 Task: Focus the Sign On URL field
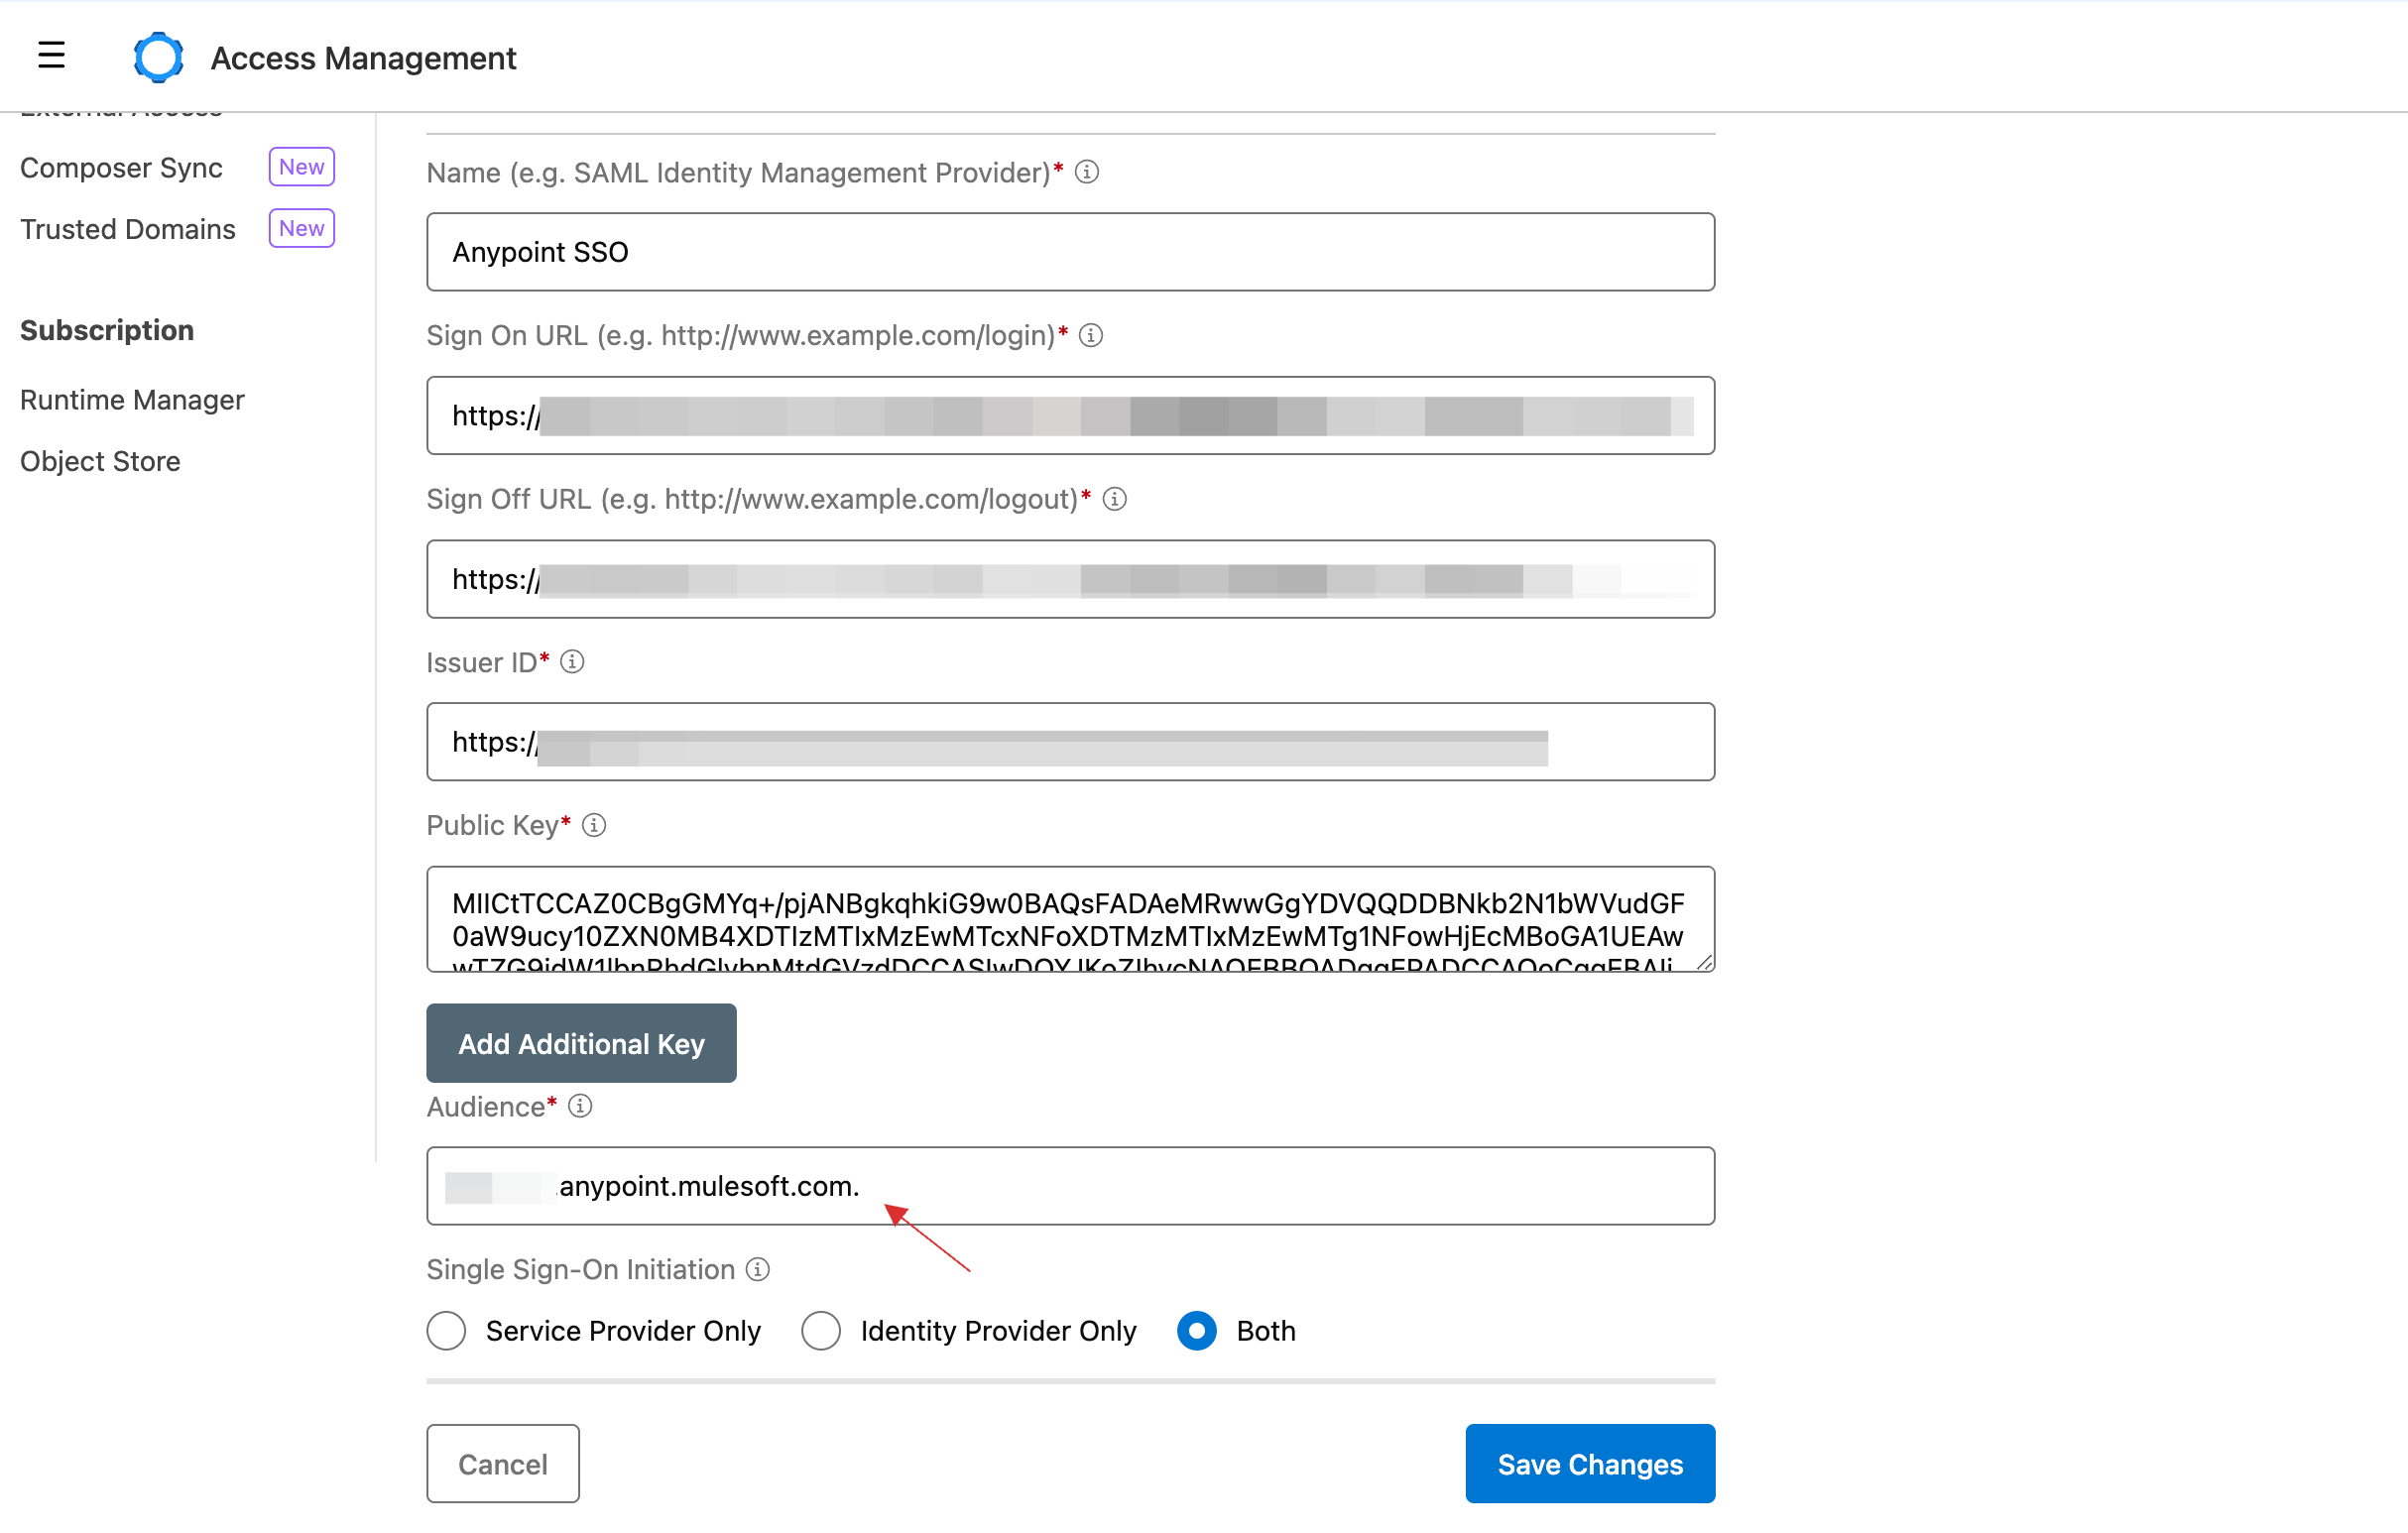coord(1070,415)
